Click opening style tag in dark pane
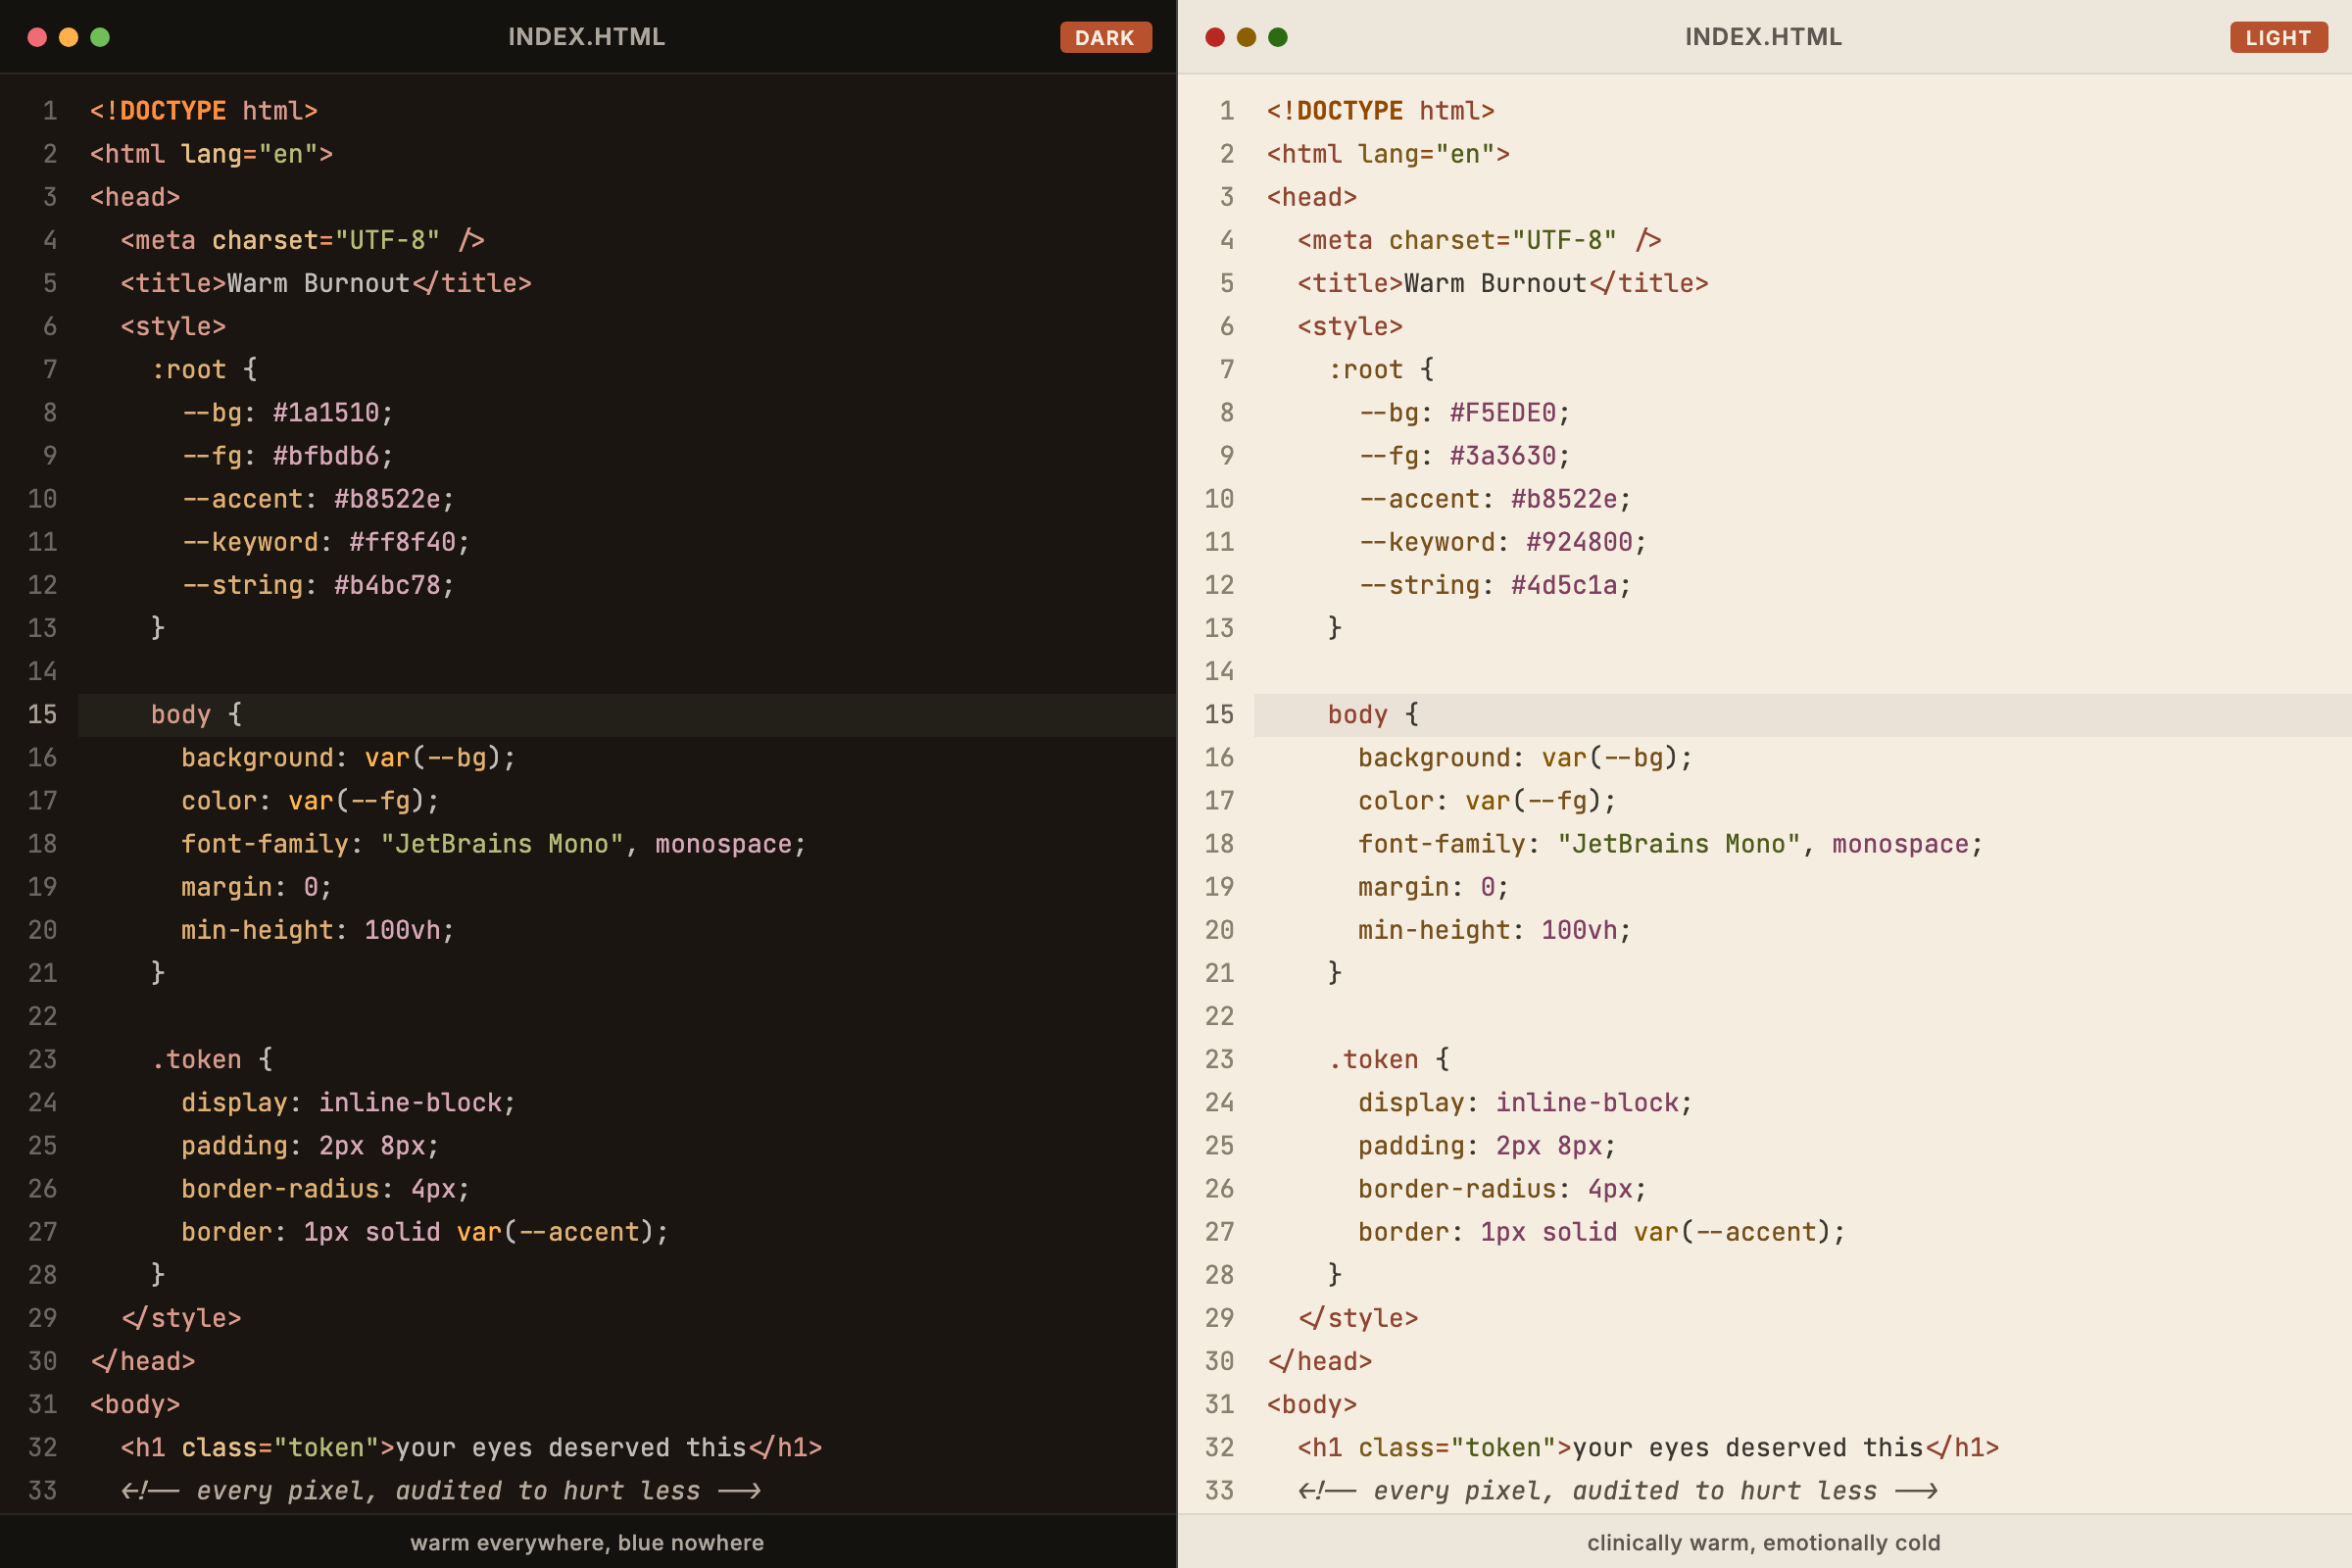Screen dimensions: 2352x1568 (x=173, y=327)
